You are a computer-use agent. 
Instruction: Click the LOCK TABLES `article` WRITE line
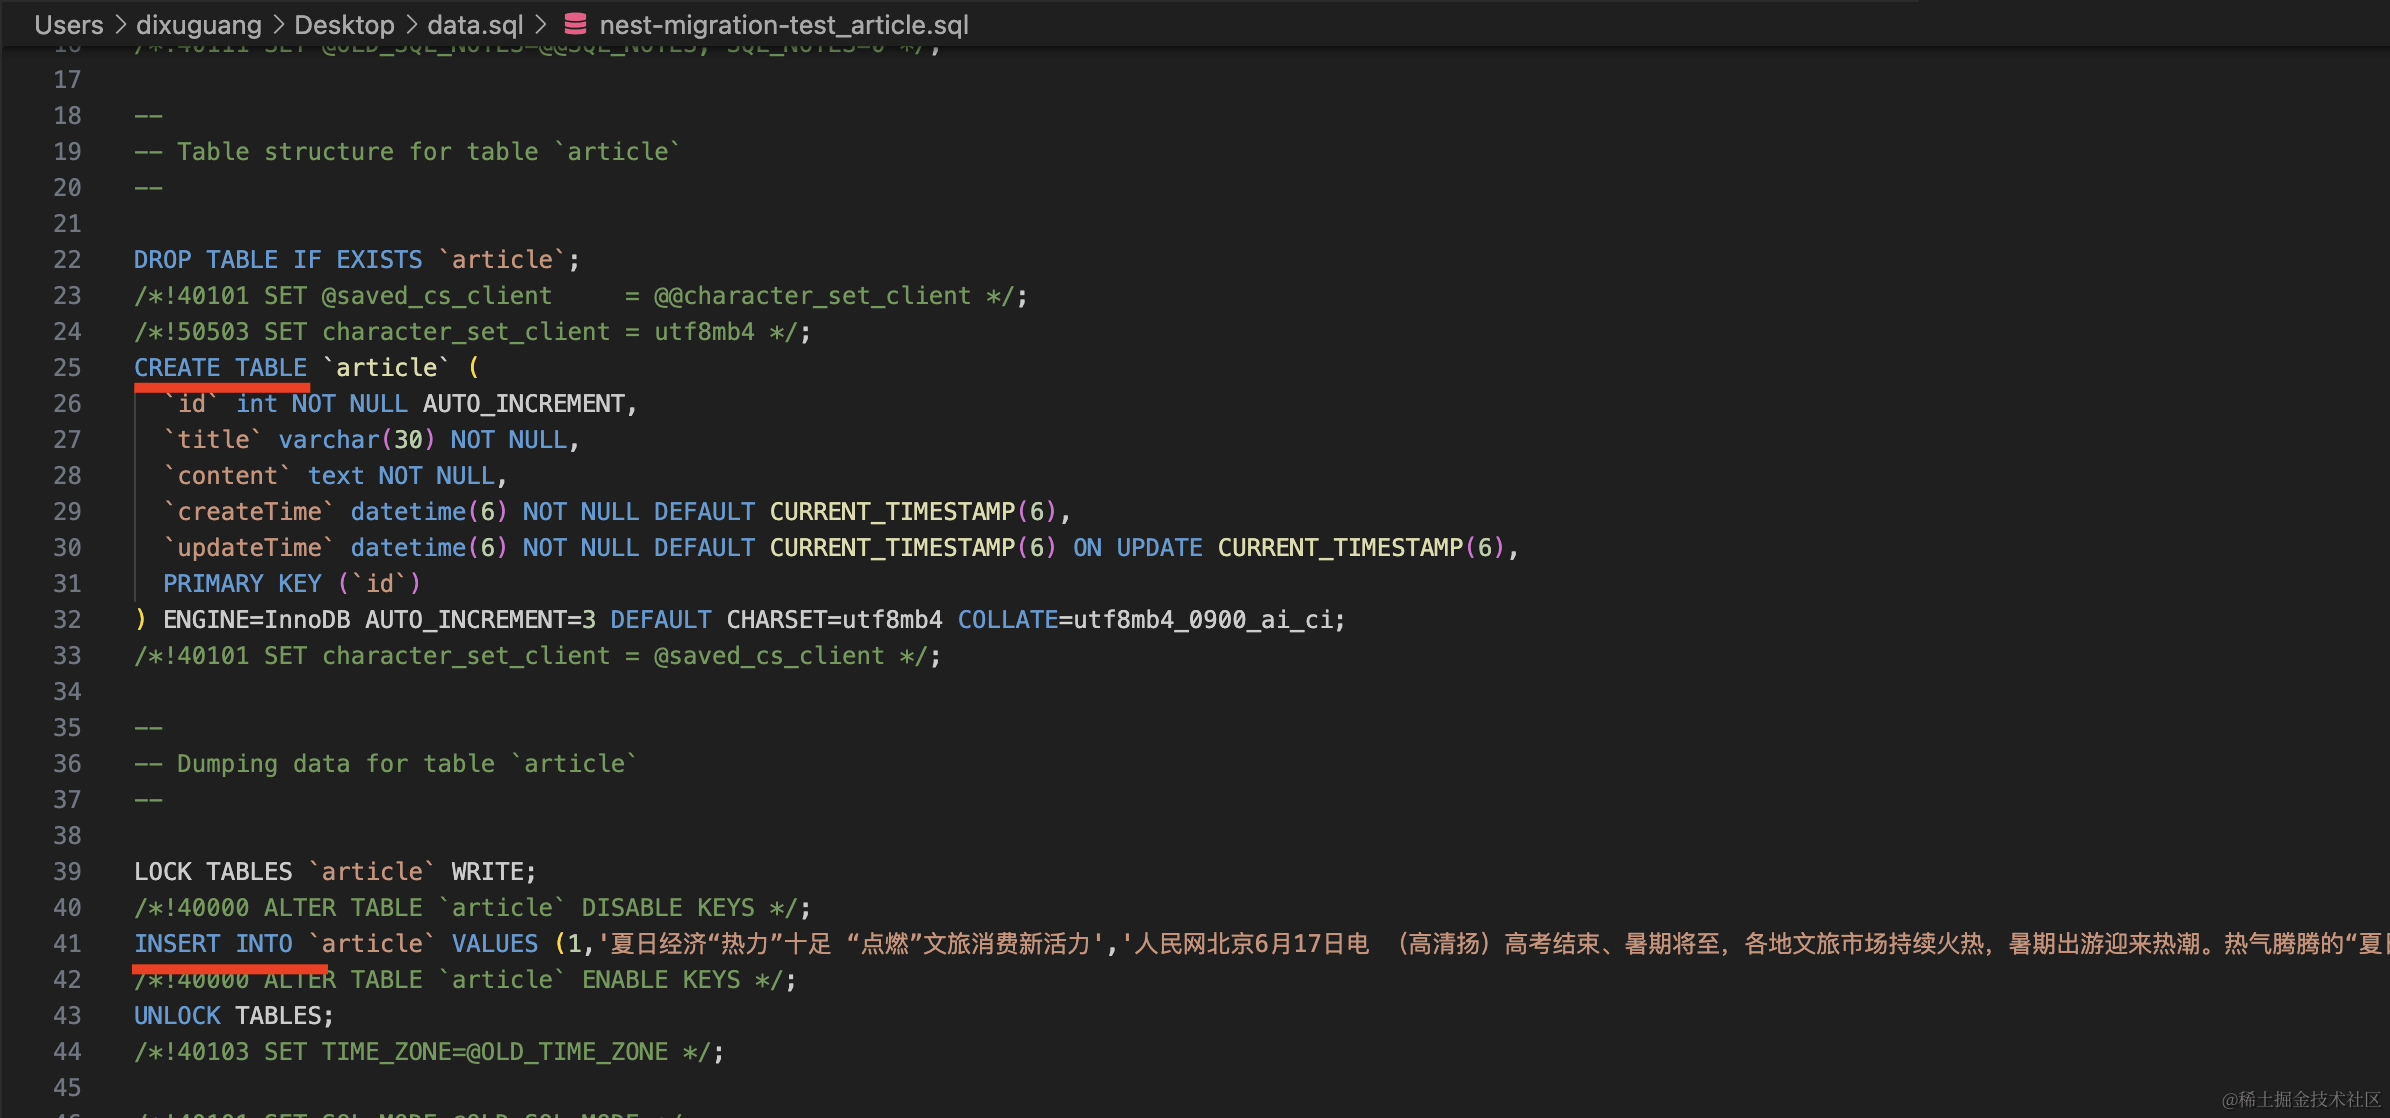coord(334,872)
